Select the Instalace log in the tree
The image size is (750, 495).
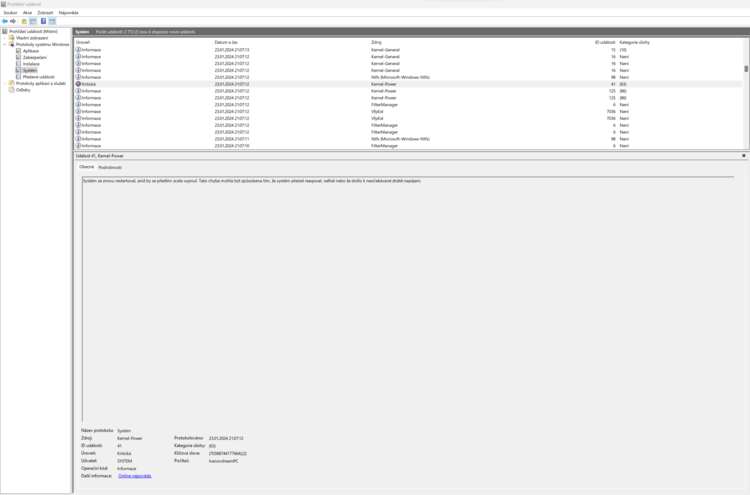pos(31,64)
